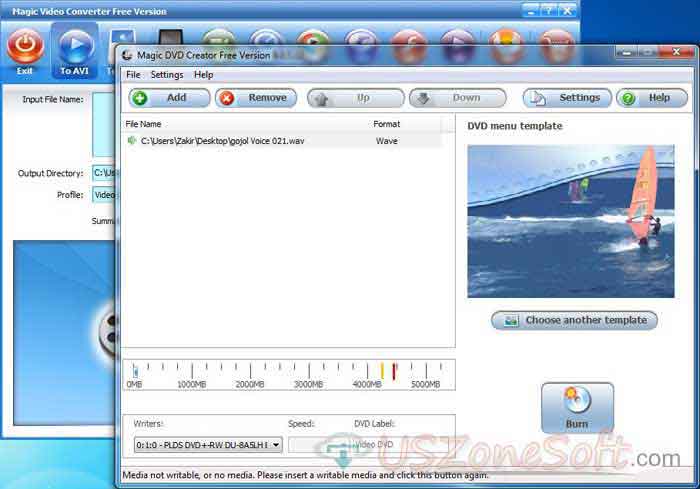The image size is (700, 489).
Task: Click Choose another template button
Action: tap(574, 320)
